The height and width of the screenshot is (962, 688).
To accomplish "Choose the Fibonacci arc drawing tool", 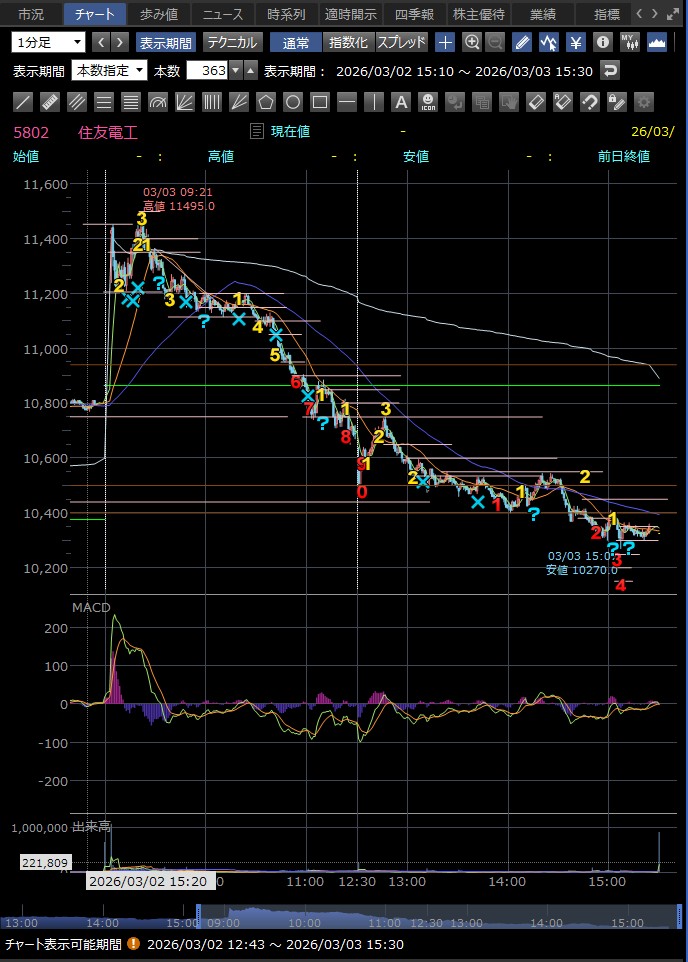I will [157, 102].
